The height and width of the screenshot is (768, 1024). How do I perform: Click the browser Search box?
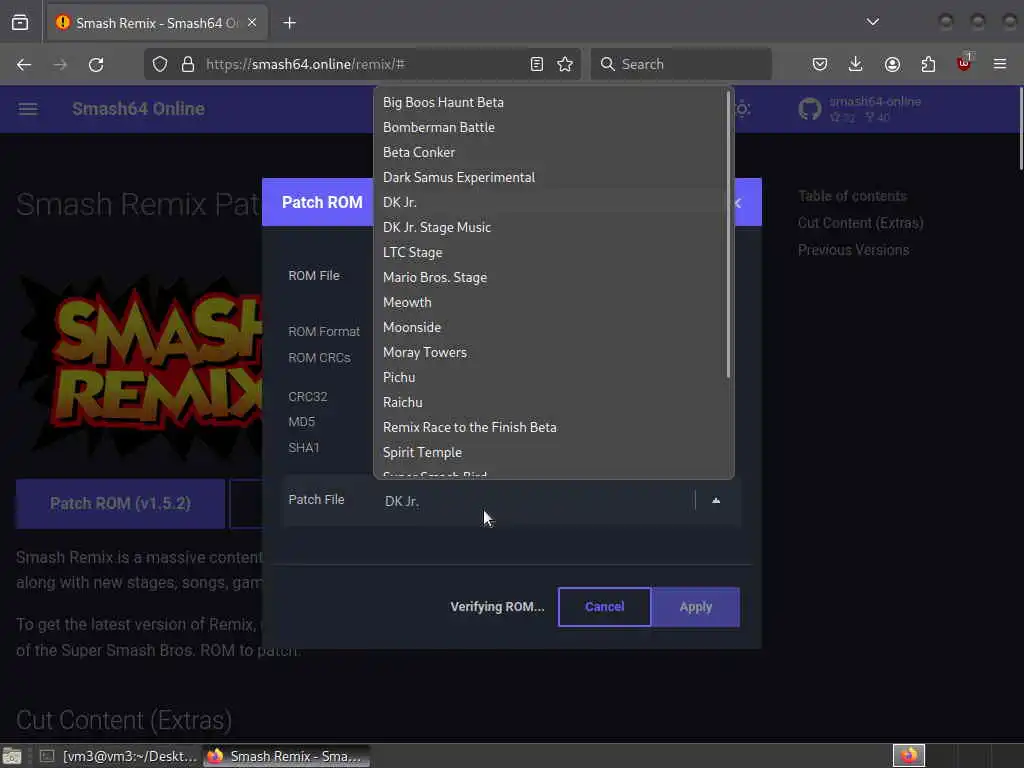(681, 64)
